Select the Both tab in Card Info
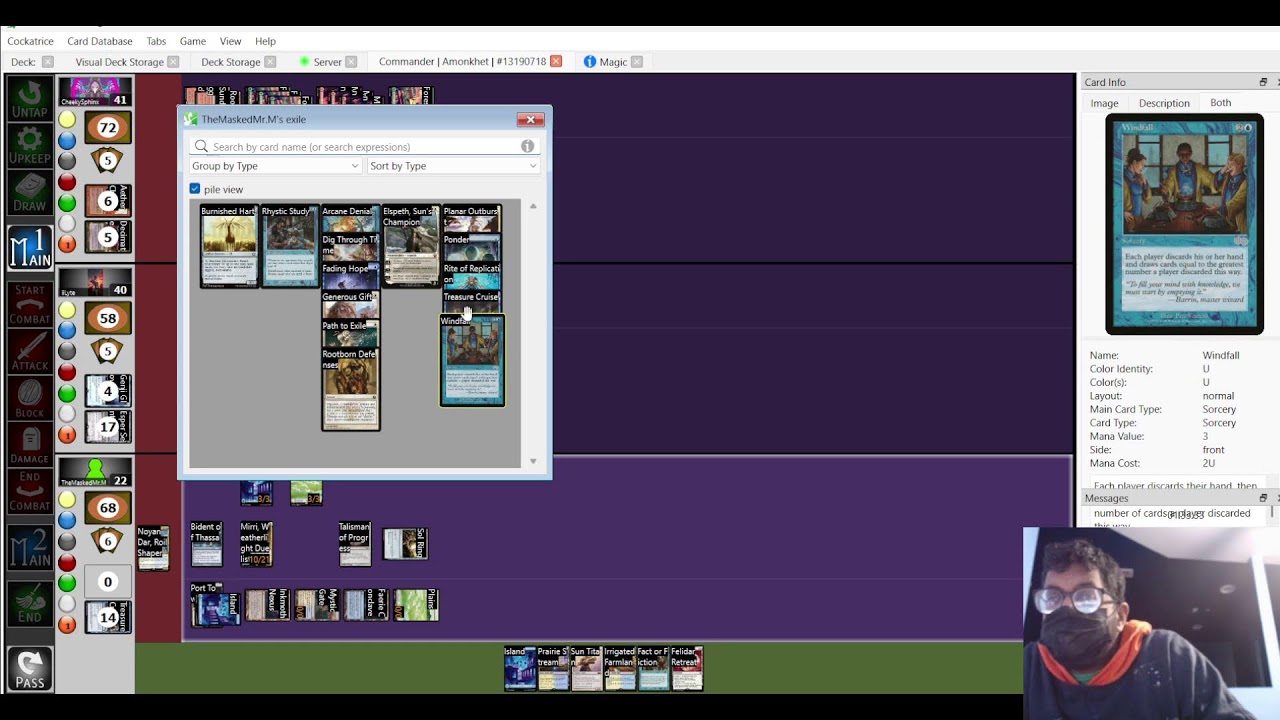 pyautogui.click(x=1220, y=103)
